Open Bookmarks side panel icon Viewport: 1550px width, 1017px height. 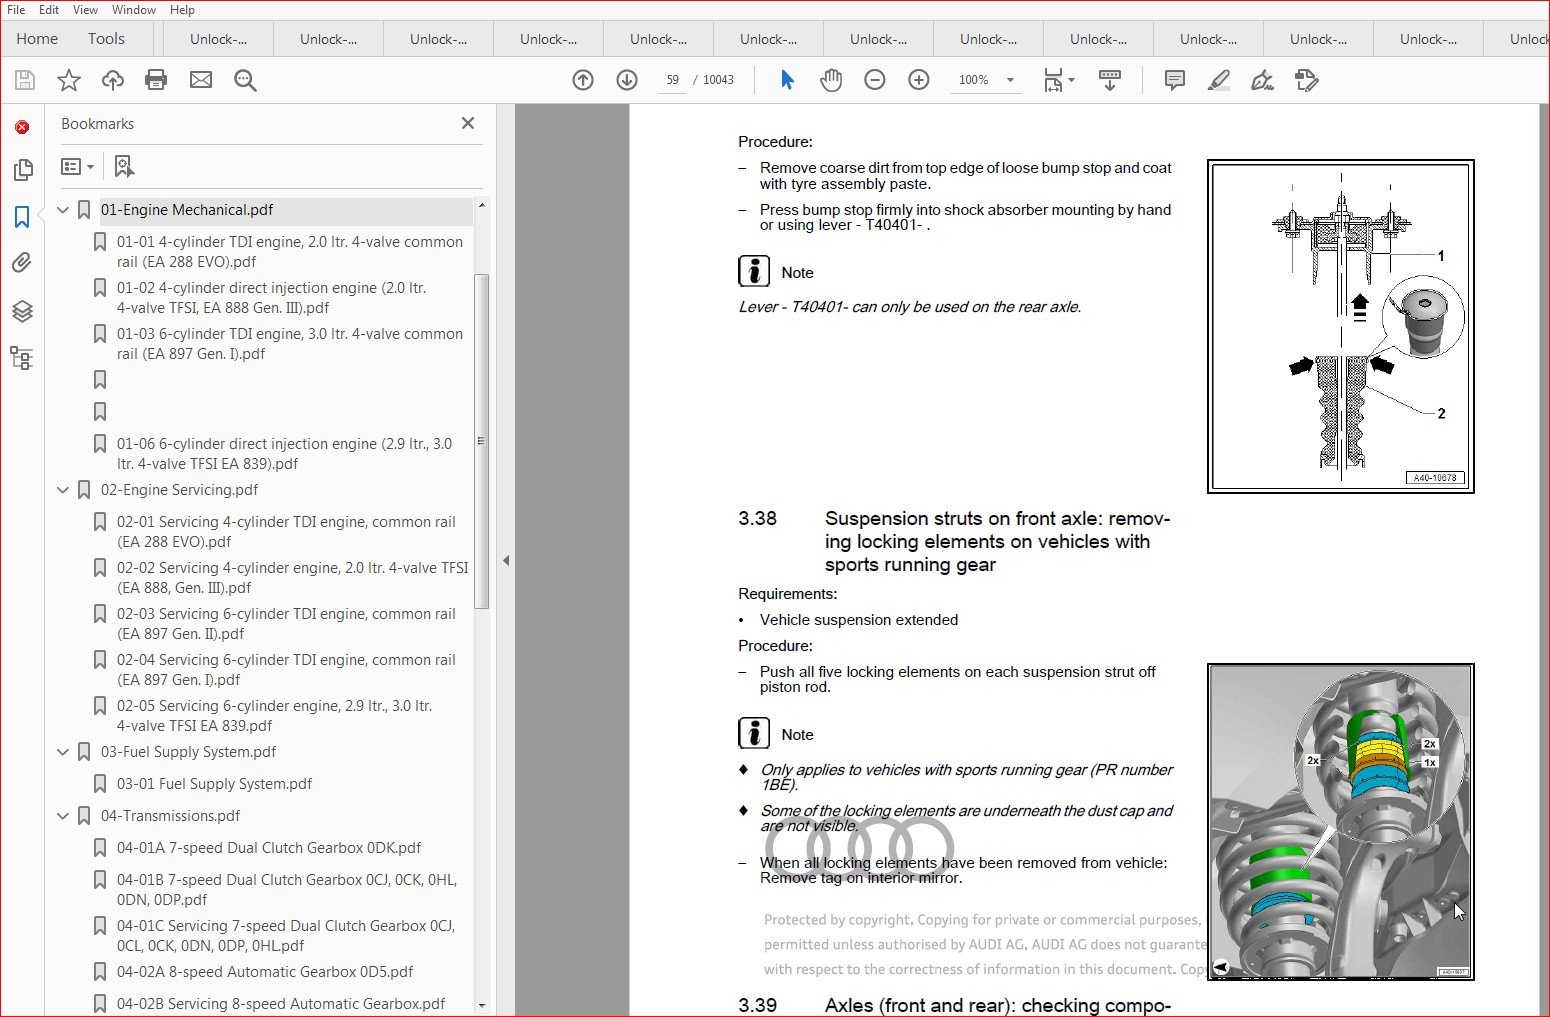[x=22, y=216]
